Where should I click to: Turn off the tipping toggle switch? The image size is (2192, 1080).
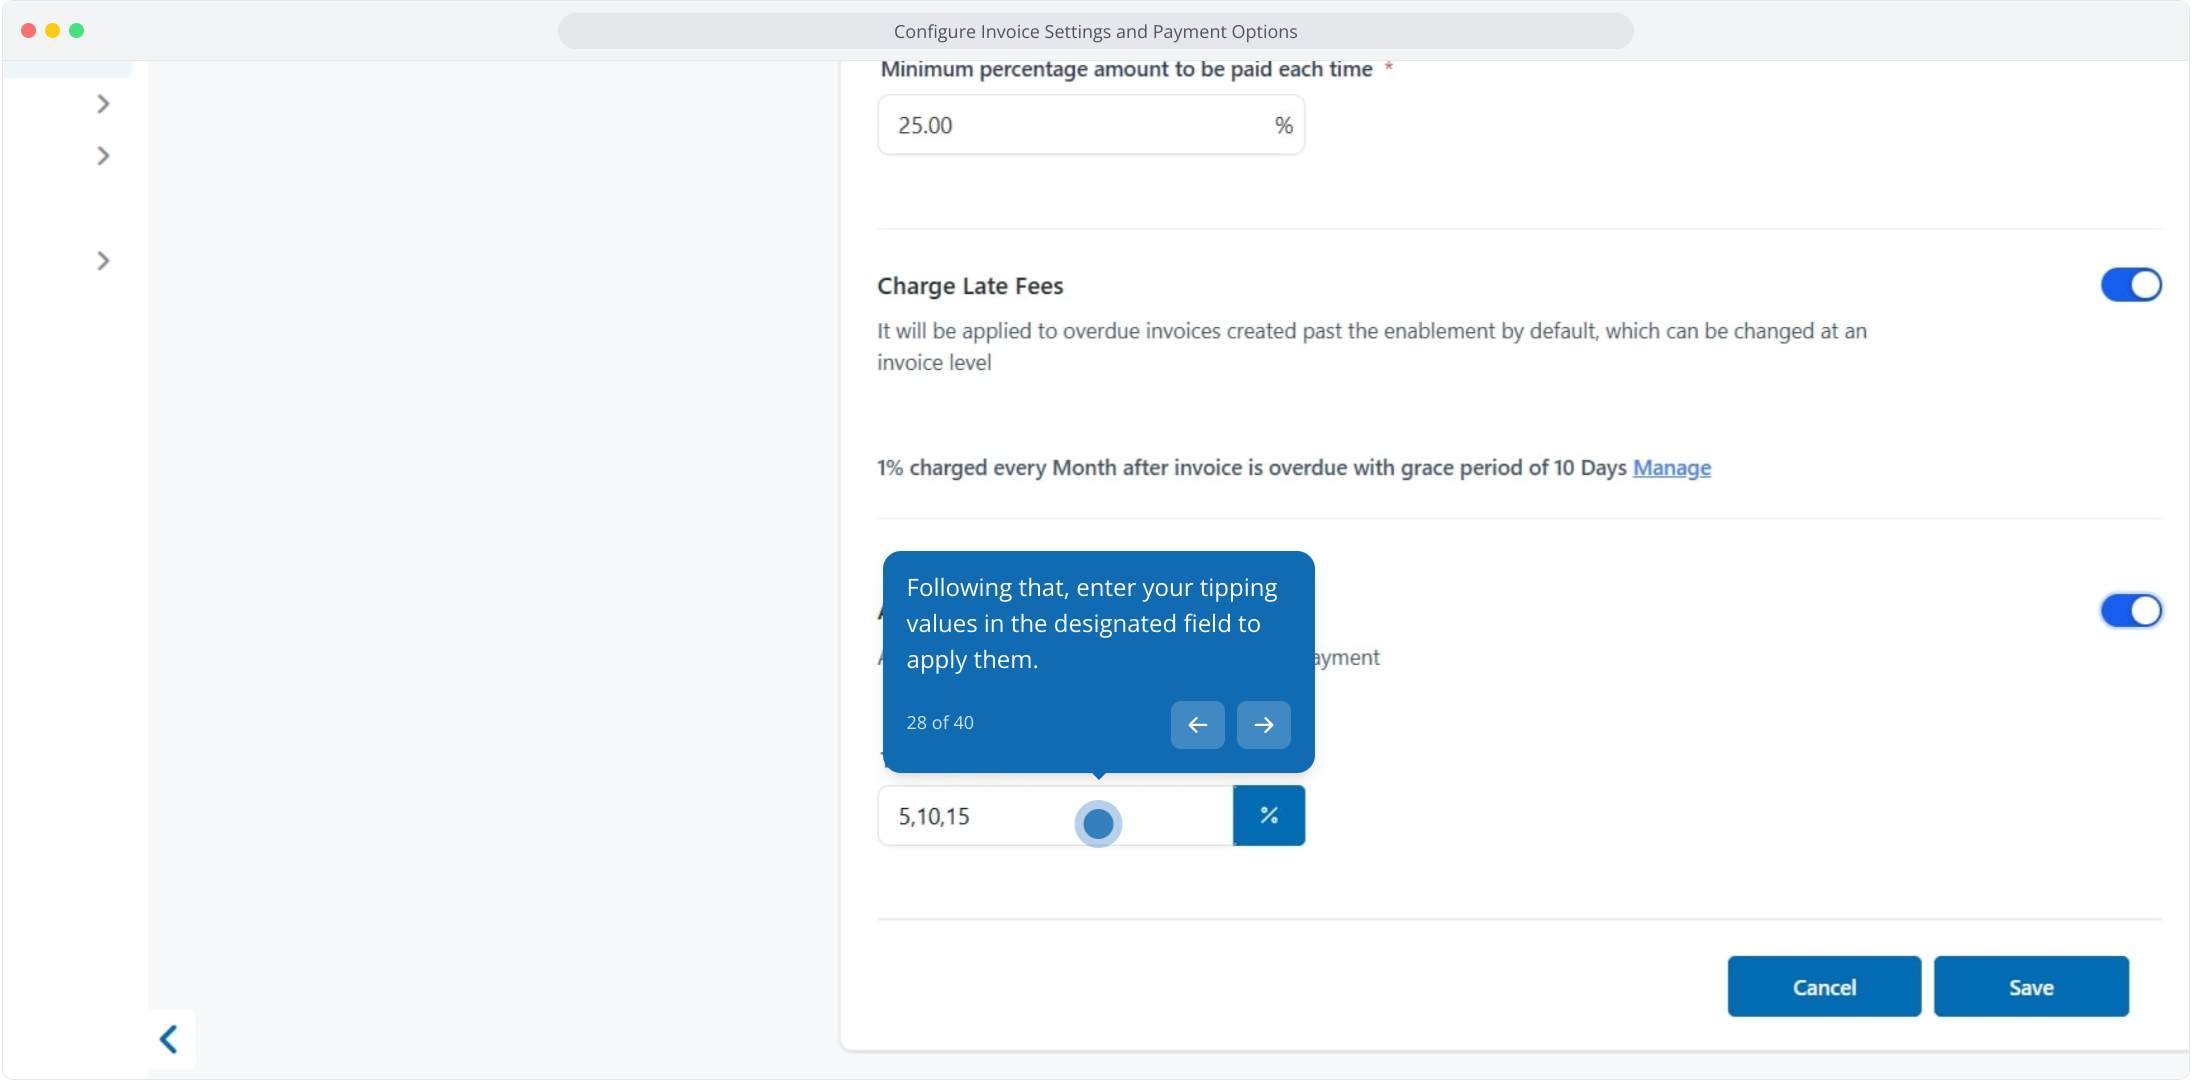pos(2130,610)
